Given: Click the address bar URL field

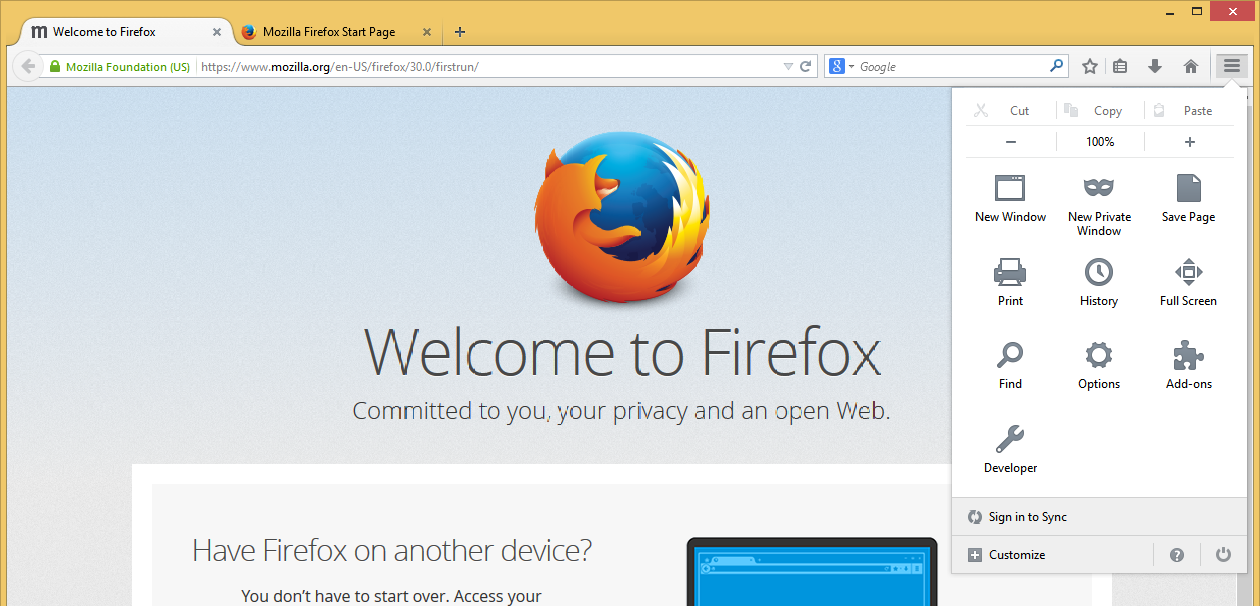Looking at the screenshot, I should click(x=488, y=67).
